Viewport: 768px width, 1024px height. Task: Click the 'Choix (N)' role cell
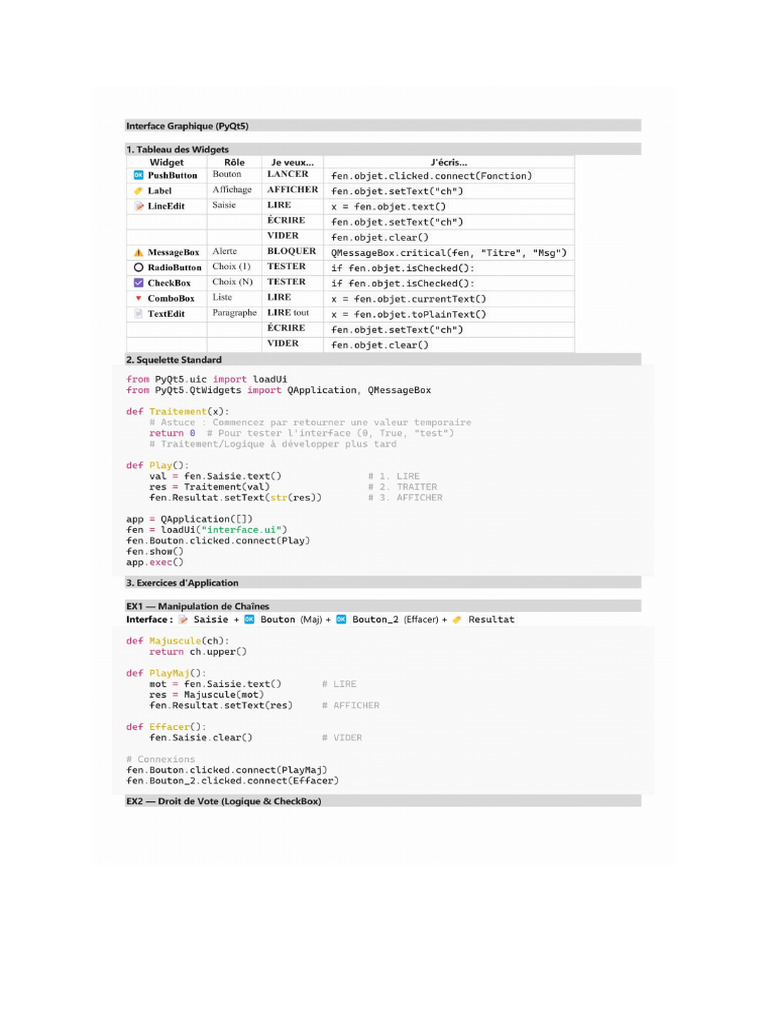pyautogui.click(x=232, y=281)
